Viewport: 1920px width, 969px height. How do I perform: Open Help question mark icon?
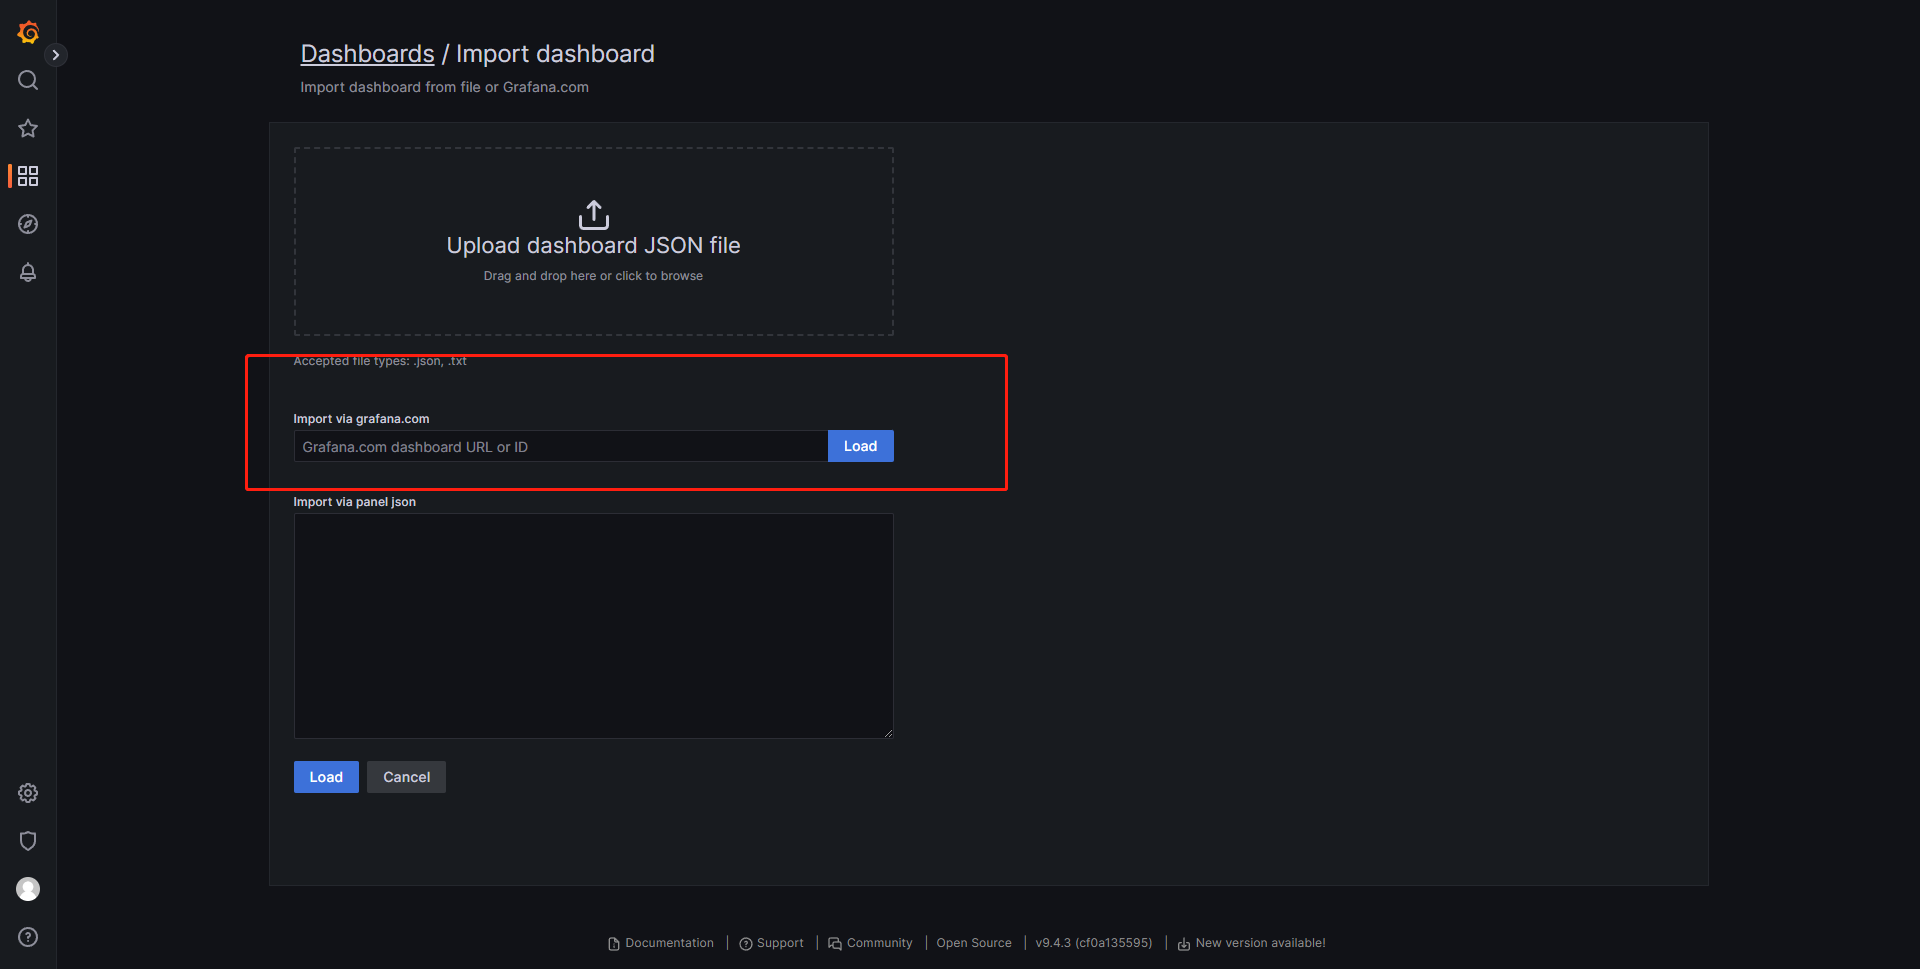point(28,937)
